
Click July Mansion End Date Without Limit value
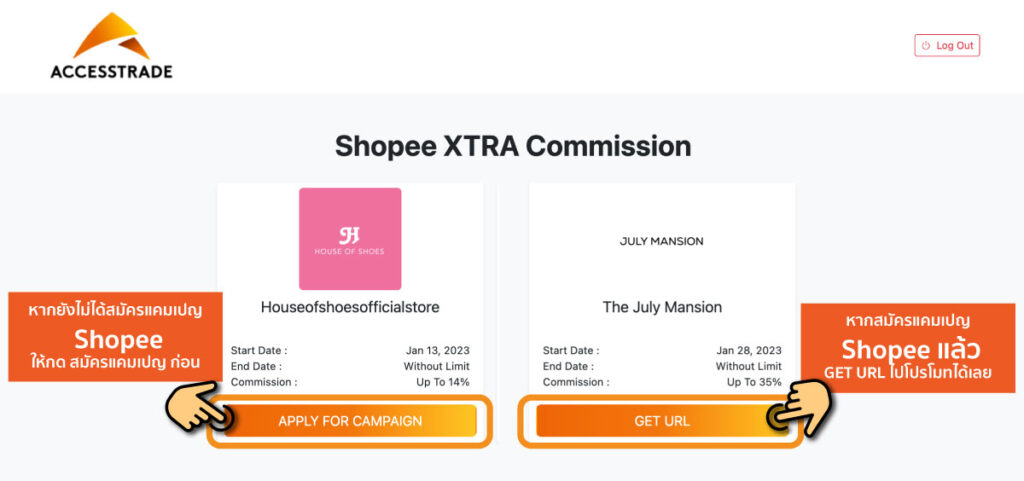748,366
